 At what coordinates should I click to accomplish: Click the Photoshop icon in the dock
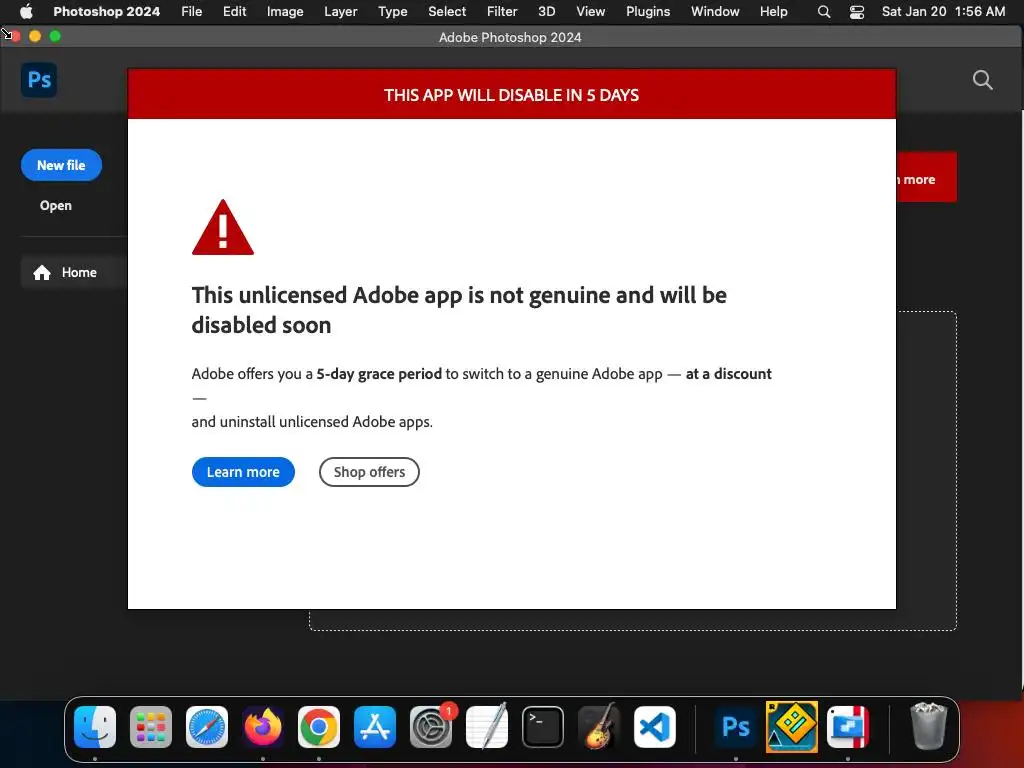[x=735, y=727]
